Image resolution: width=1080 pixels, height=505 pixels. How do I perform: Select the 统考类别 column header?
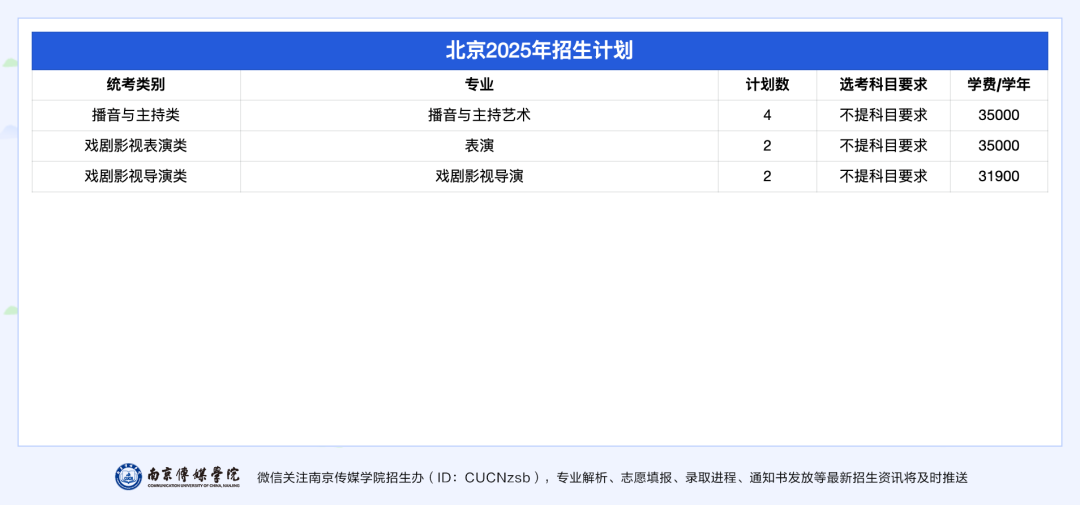136,85
